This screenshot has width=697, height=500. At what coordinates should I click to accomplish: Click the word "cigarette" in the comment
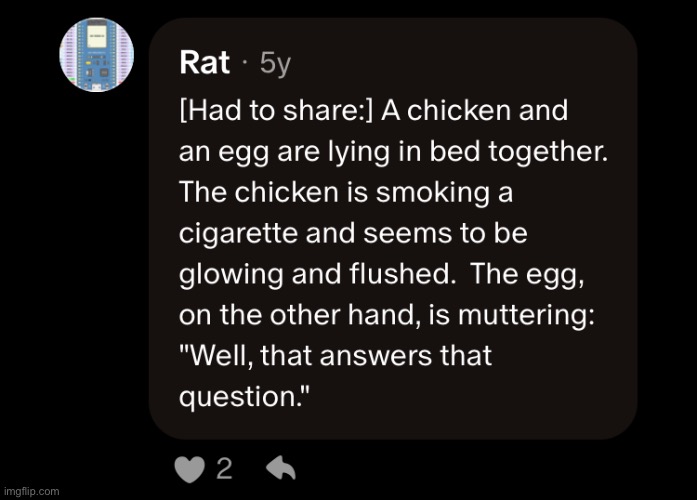(238, 234)
